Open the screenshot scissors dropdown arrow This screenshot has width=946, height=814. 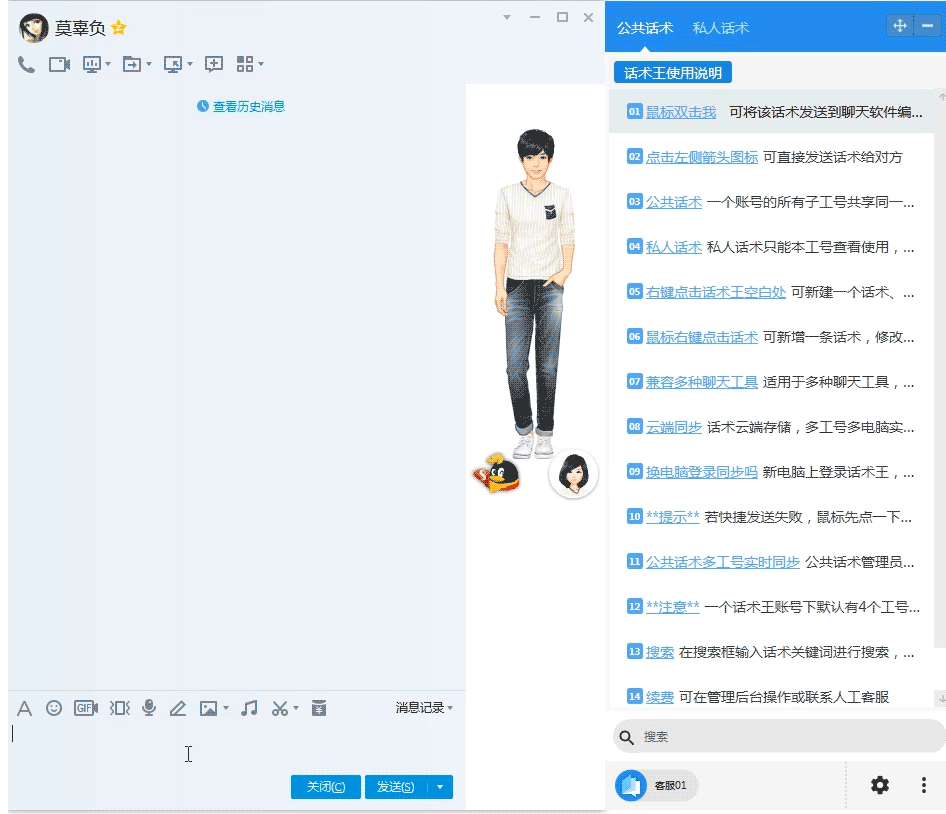296,709
